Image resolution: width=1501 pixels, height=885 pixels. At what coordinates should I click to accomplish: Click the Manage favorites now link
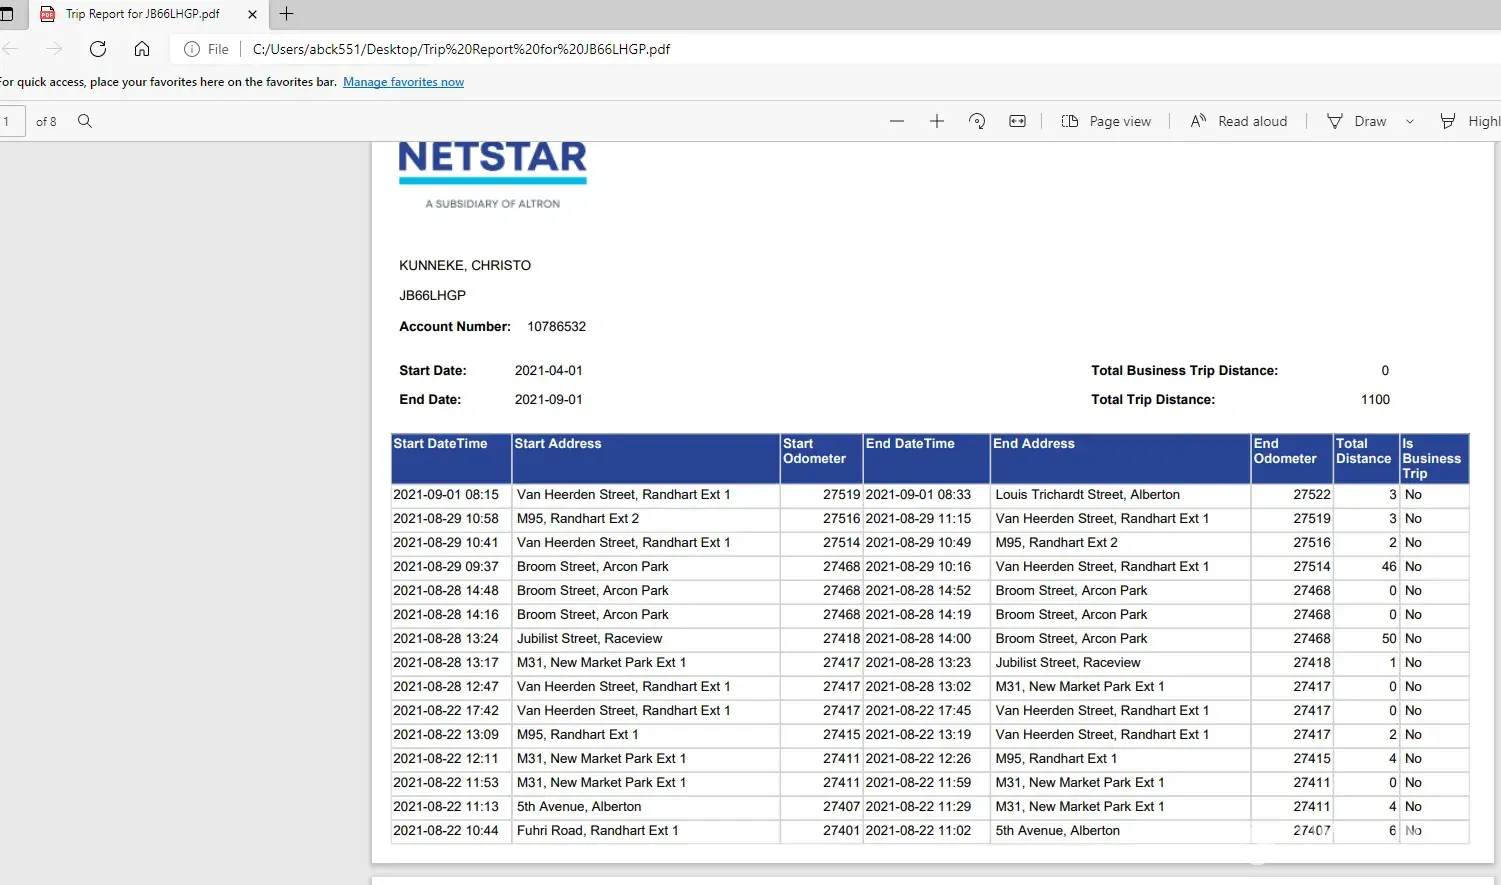pos(403,82)
